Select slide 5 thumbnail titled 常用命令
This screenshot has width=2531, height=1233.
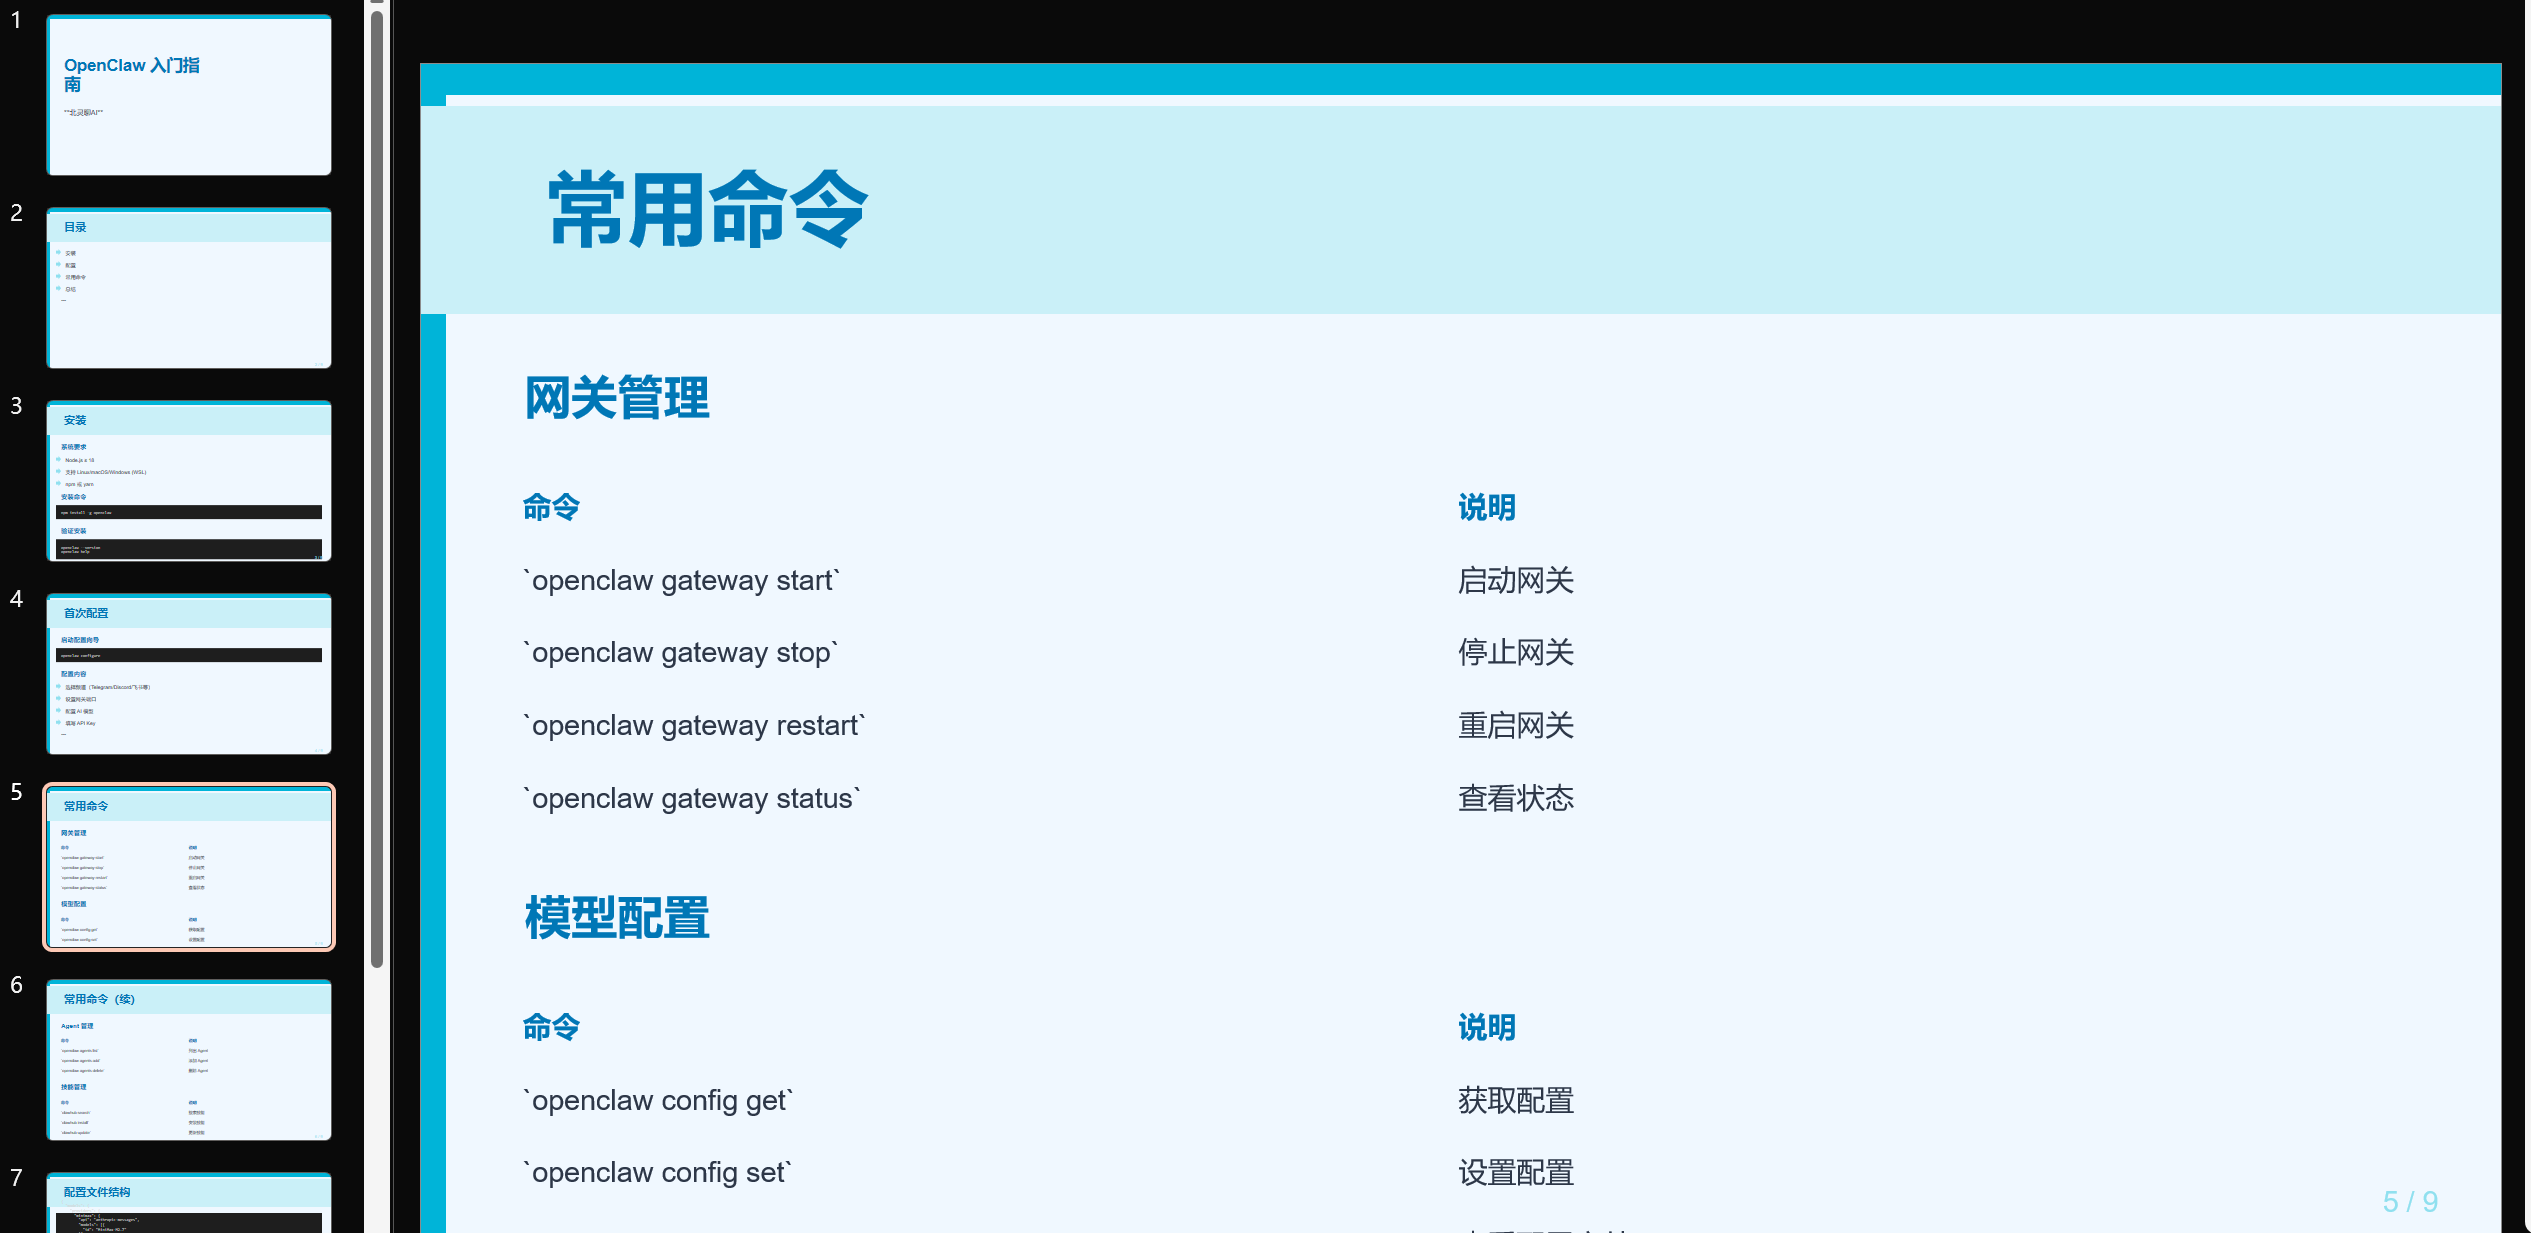coord(189,867)
